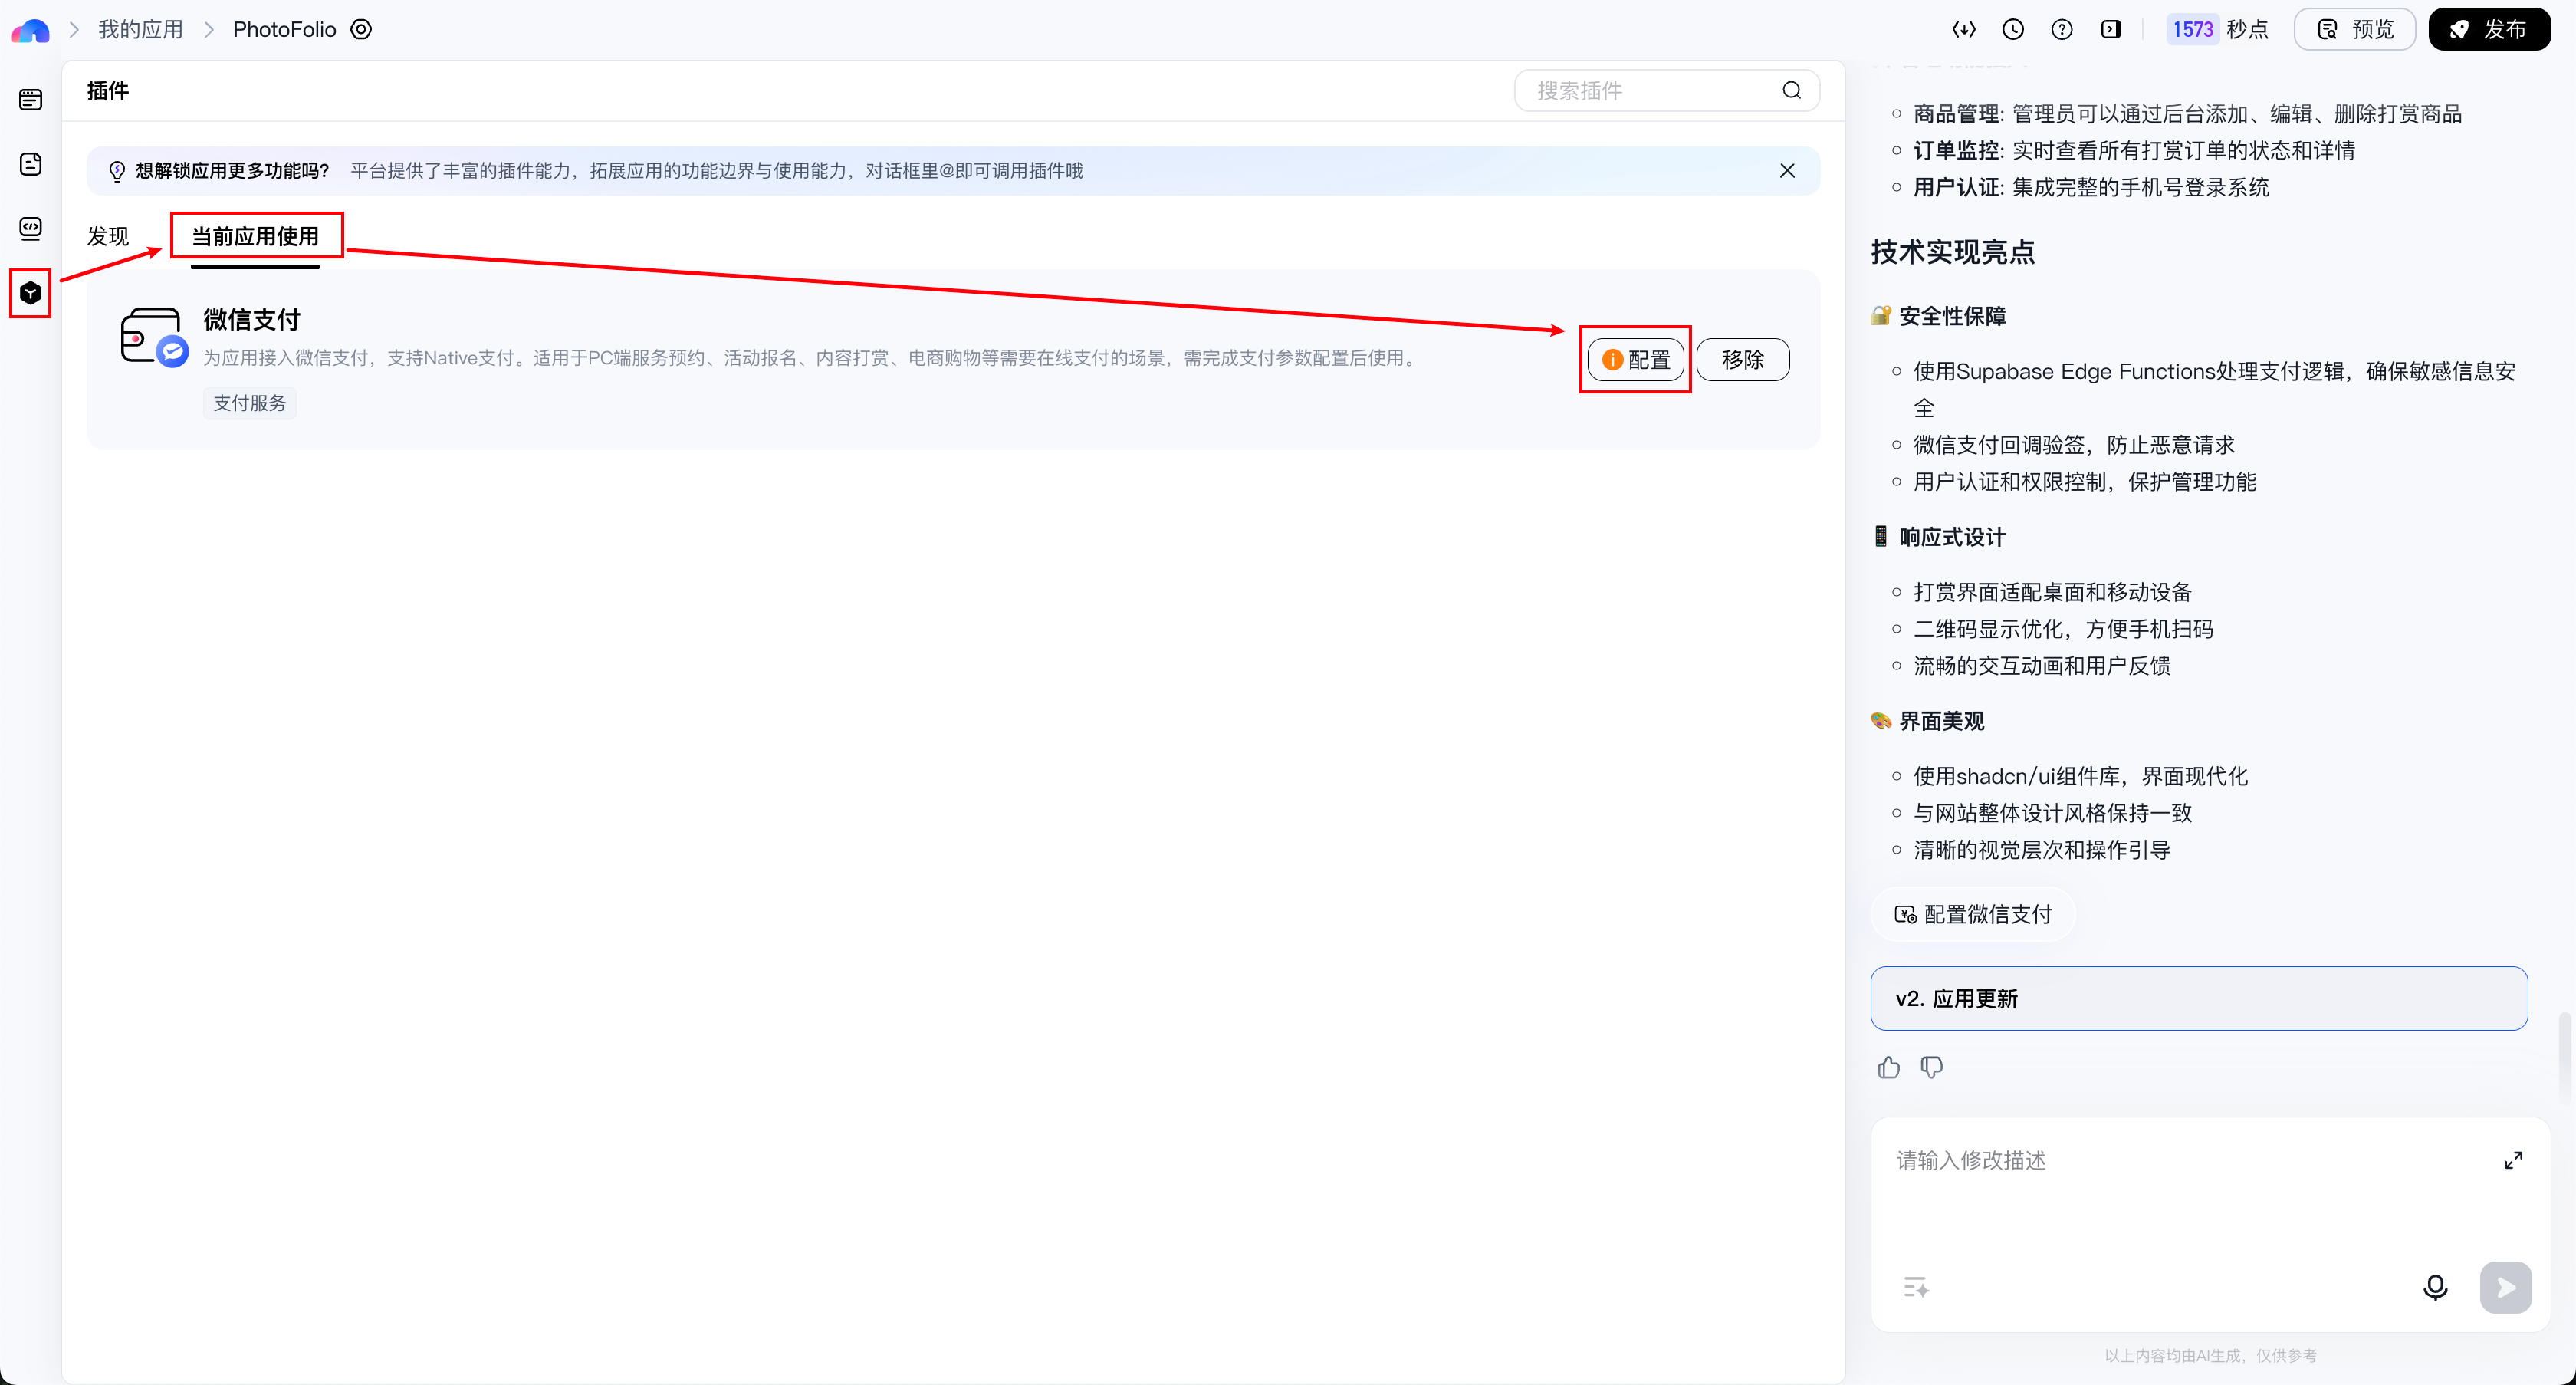Open the v2. 应用更新 version card
The height and width of the screenshot is (1385, 2576).
2198,998
